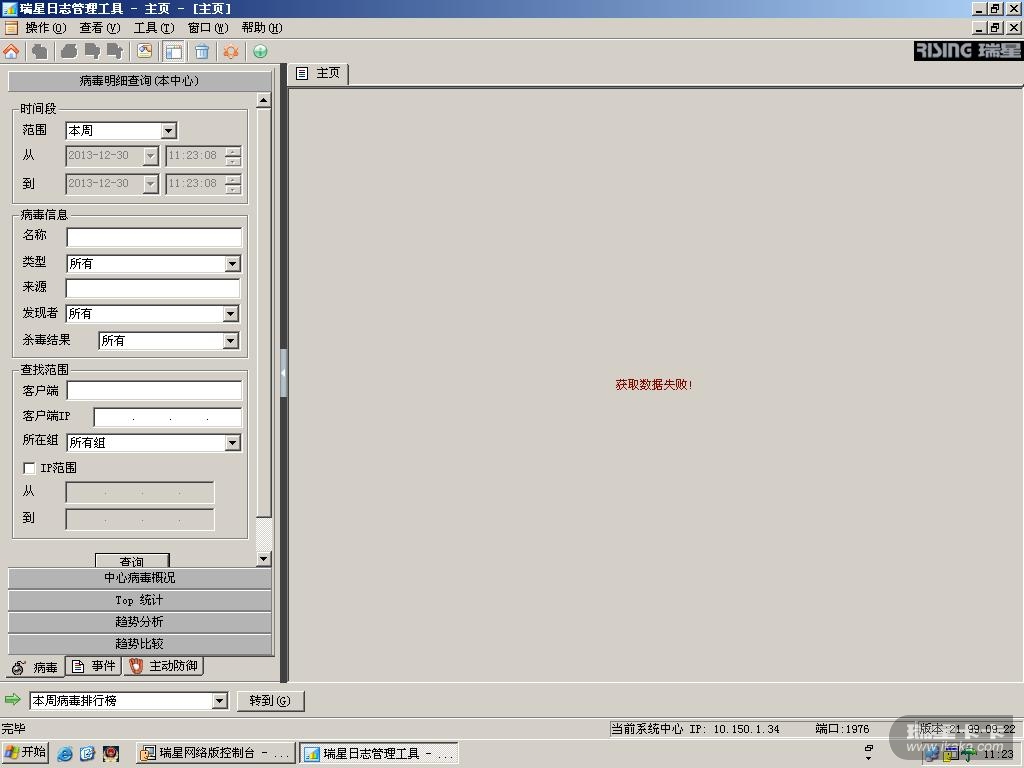Switch to the 事件 bottom tab
Screen dimensions: 1024x768
tap(94, 666)
